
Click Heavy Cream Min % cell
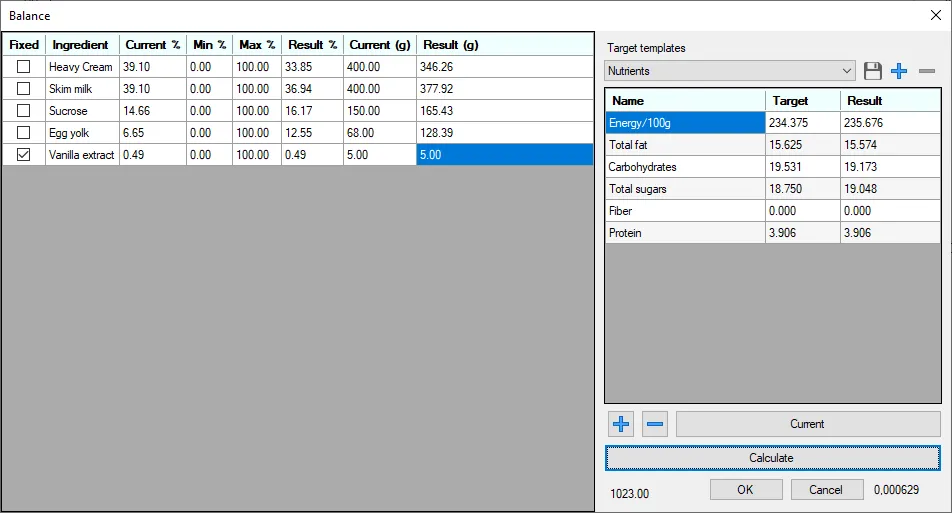click(209, 67)
